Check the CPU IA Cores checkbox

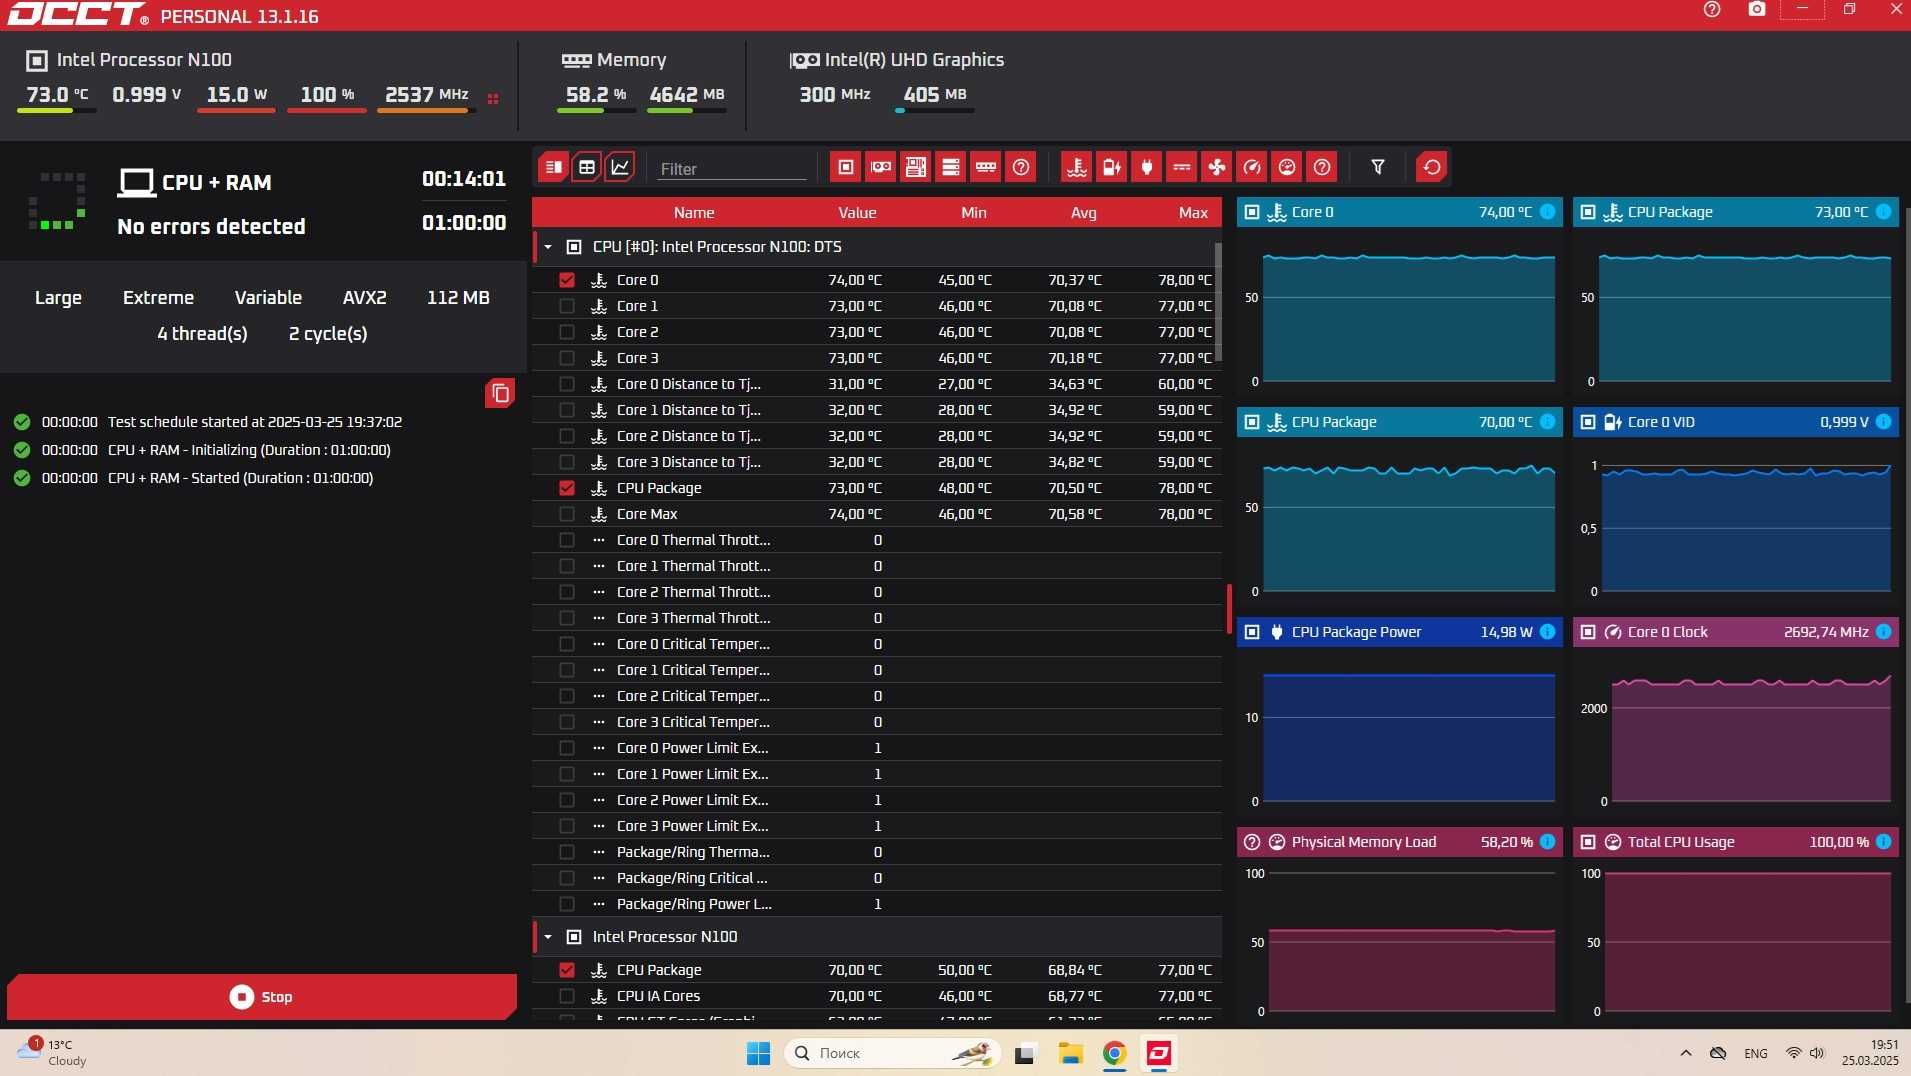click(567, 996)
